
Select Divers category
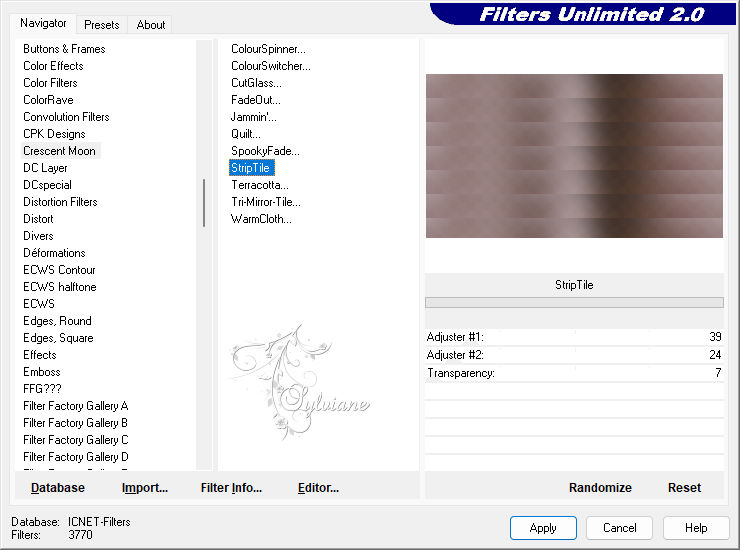click(38, 236)
